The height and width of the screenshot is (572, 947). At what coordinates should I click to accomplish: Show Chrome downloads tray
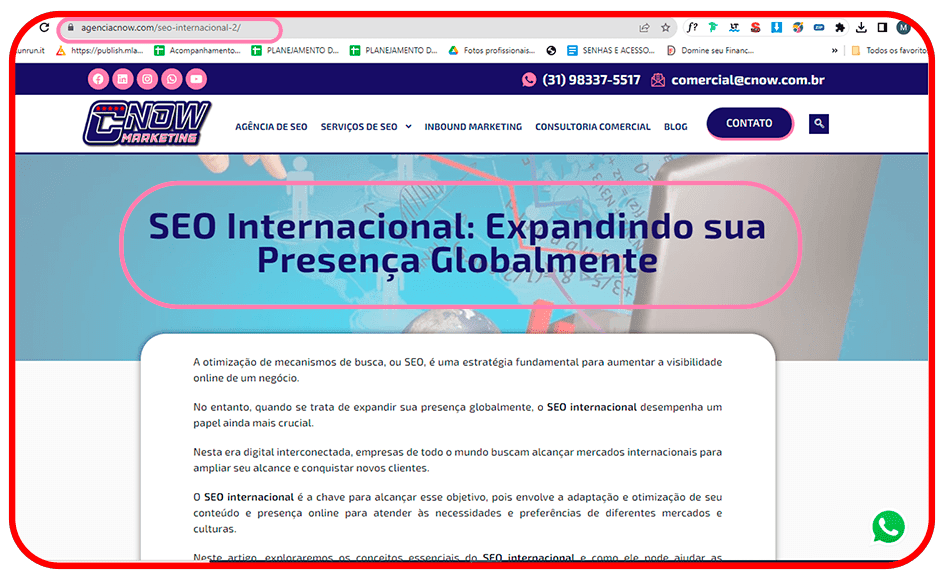pyautogui.click(x=861, y=27)
